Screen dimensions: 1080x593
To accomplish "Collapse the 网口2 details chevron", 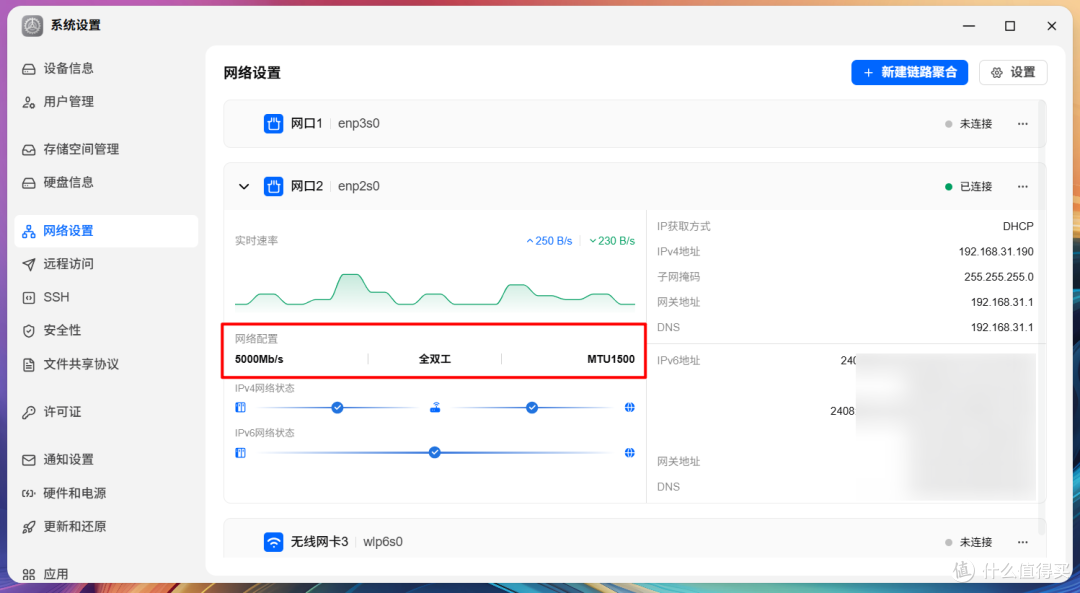I will [244, 187].
